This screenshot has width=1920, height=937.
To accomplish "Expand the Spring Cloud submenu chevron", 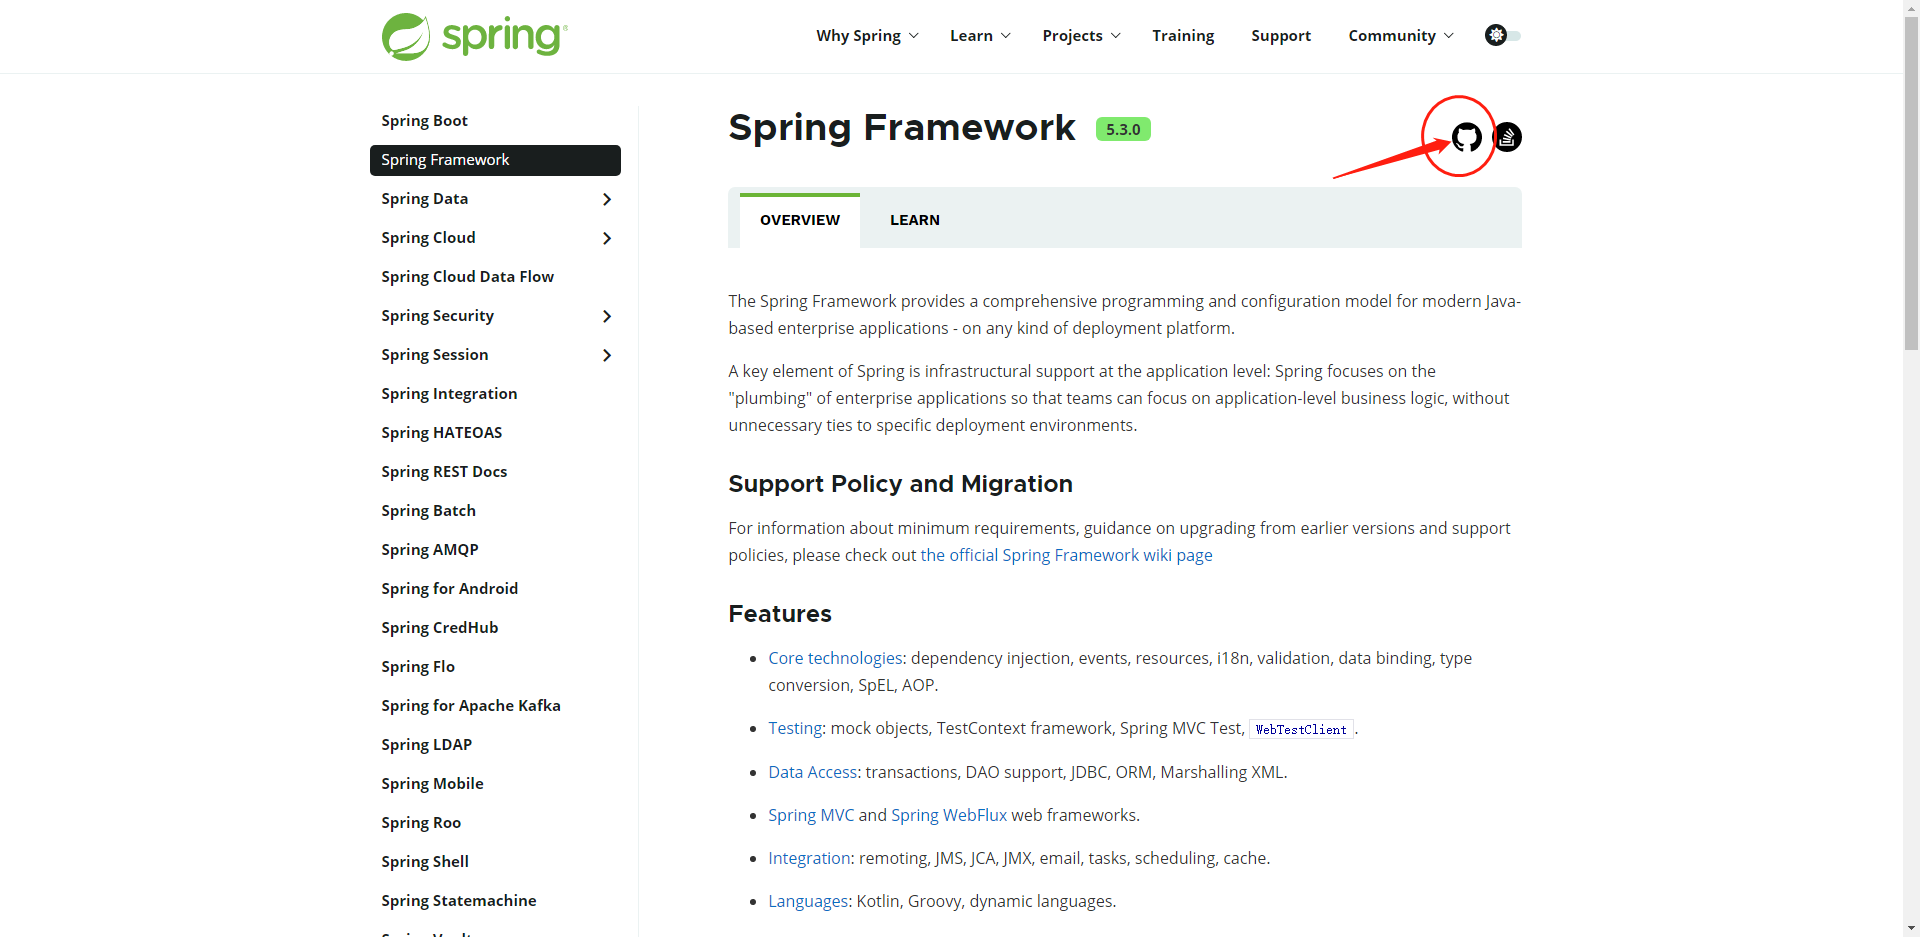I will tap(607, 238).
